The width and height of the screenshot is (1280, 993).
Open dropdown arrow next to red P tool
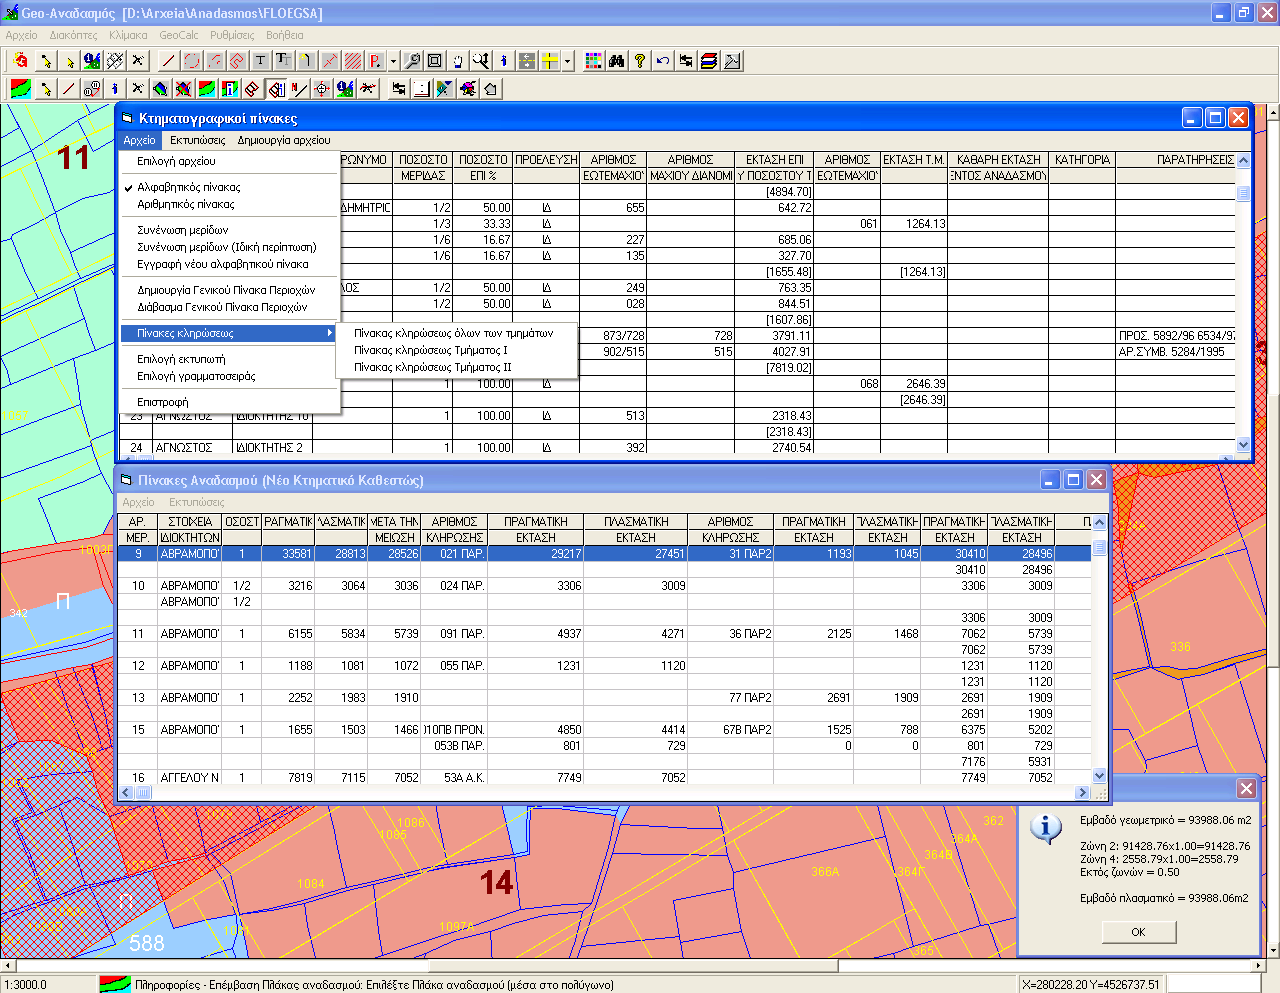pyautogui.click(x=393, y=61)
